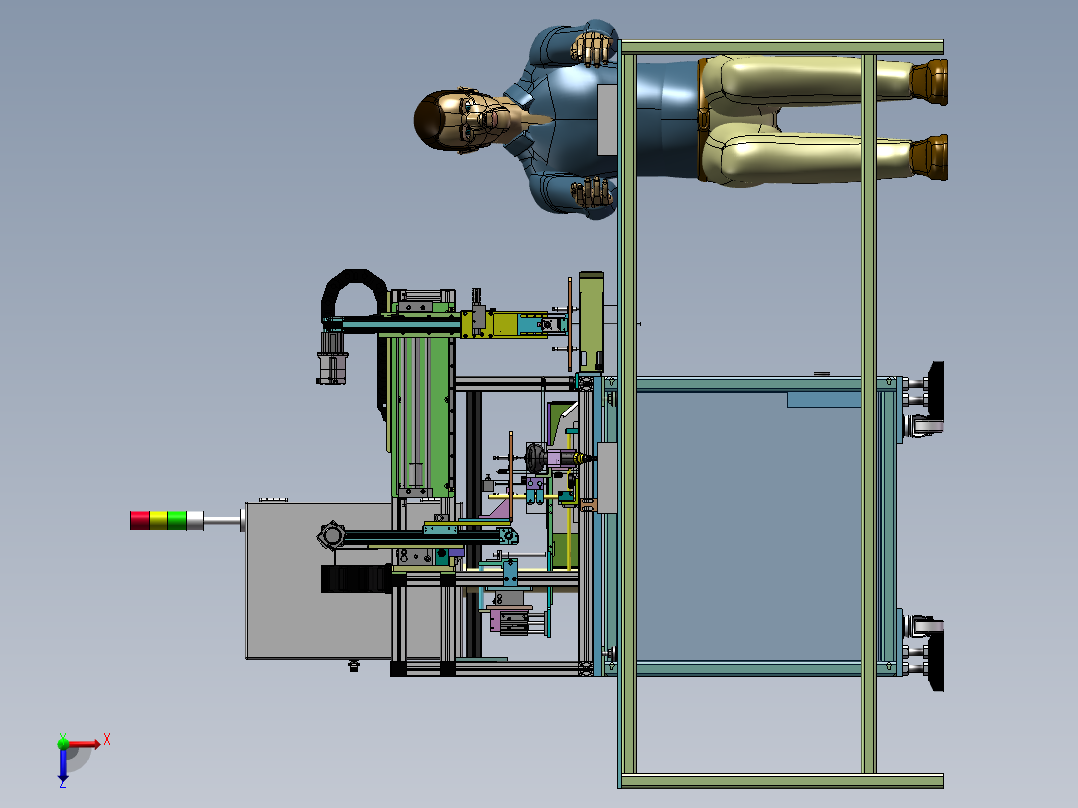1078x808 pixels.
Task: Select the green segment of the stack light
Action: pyautogui.click(x=177, y=521)
